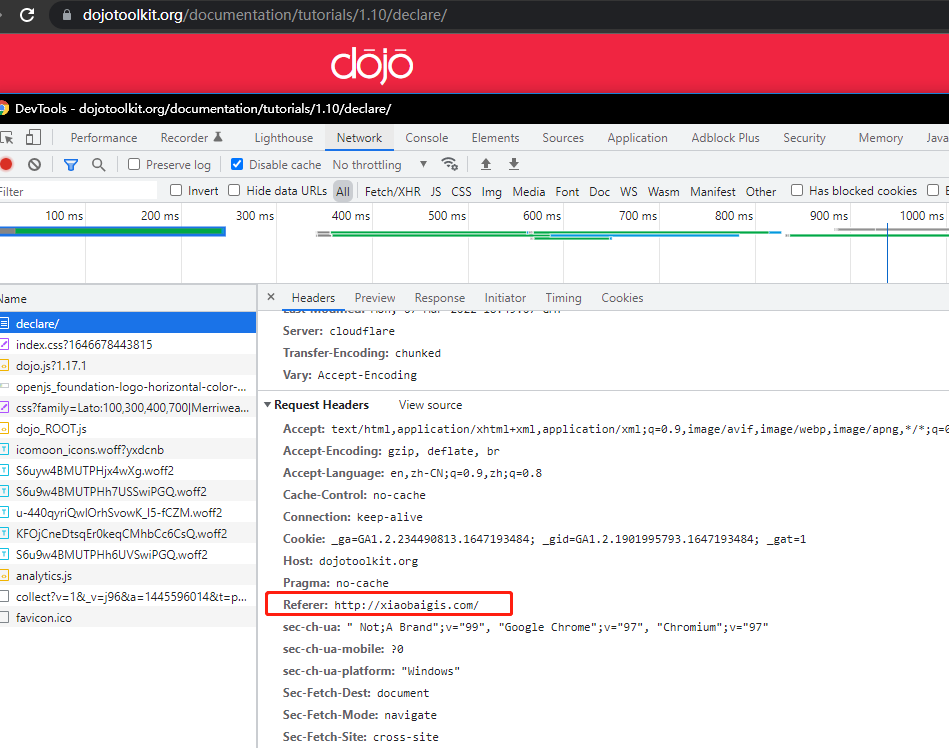Select the Network tab

[x=360, y=138]
